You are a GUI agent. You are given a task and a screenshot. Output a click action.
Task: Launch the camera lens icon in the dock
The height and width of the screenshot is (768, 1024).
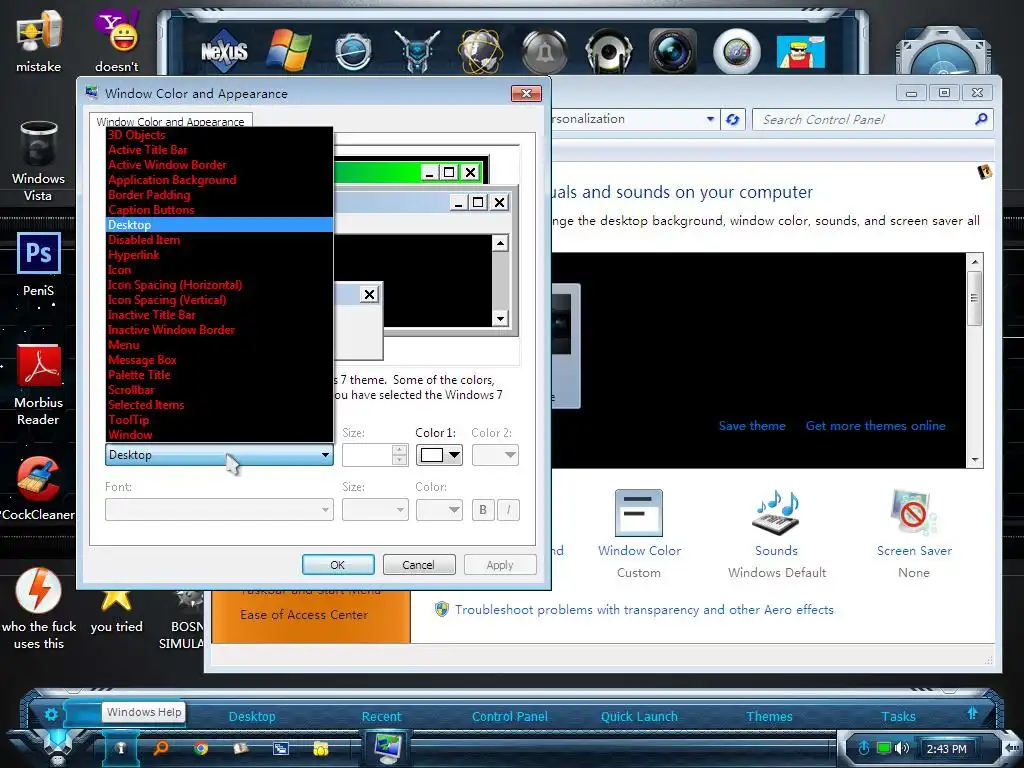pyautogui.click(x=673, y=50)
